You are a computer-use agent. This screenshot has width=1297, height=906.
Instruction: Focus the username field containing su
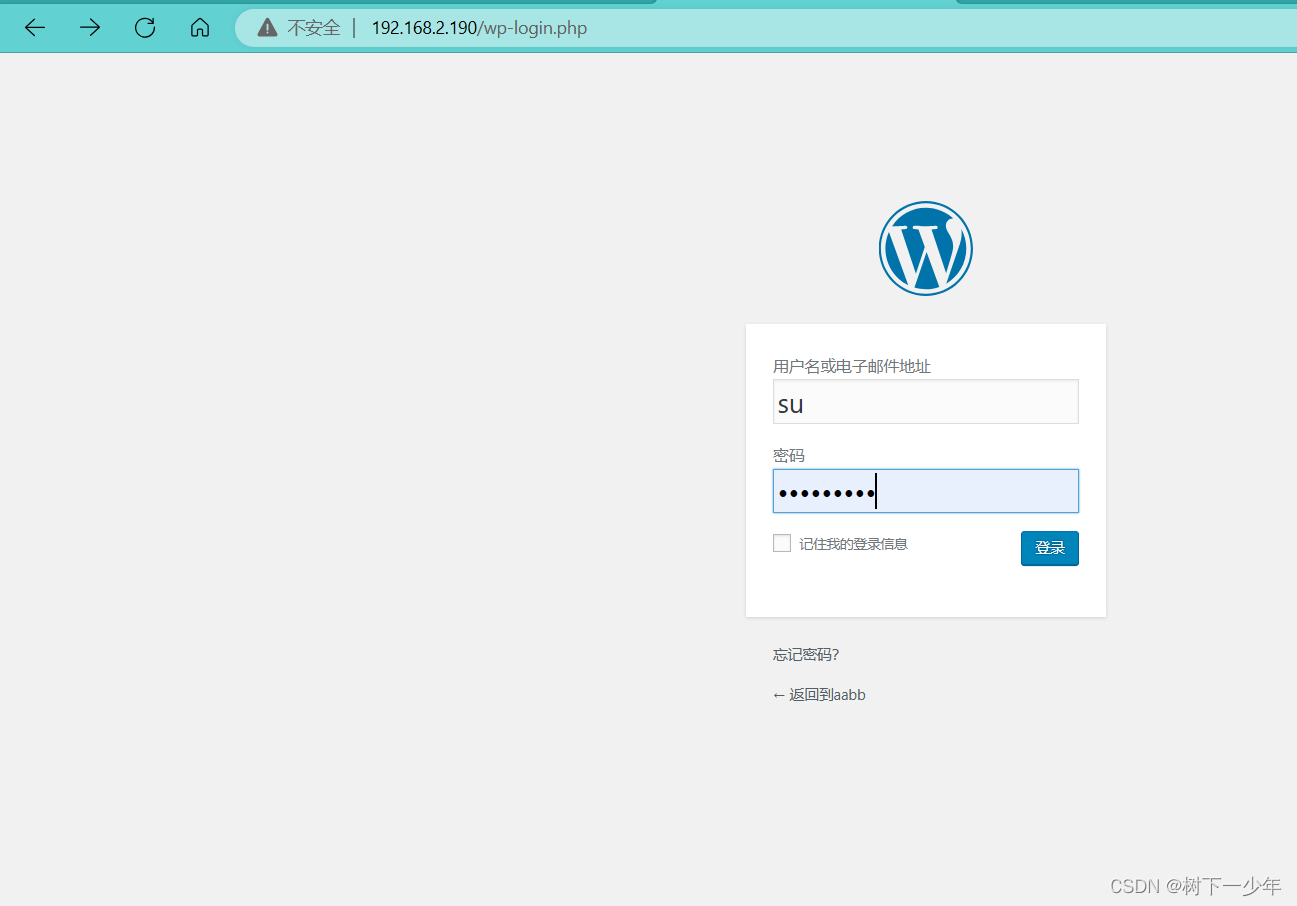click(x=926, y=402)
